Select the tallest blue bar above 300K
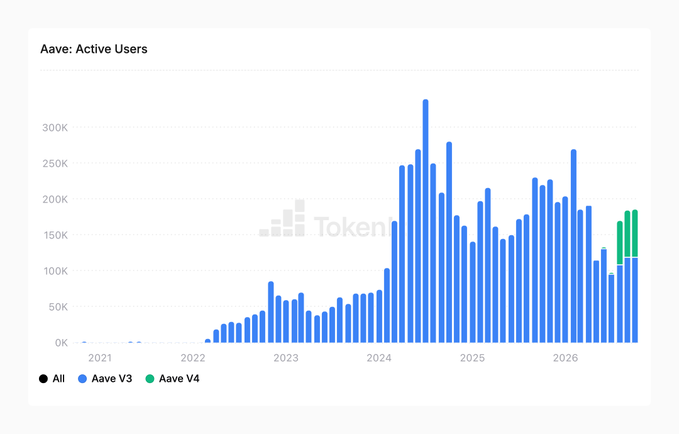 pos(426,221)
